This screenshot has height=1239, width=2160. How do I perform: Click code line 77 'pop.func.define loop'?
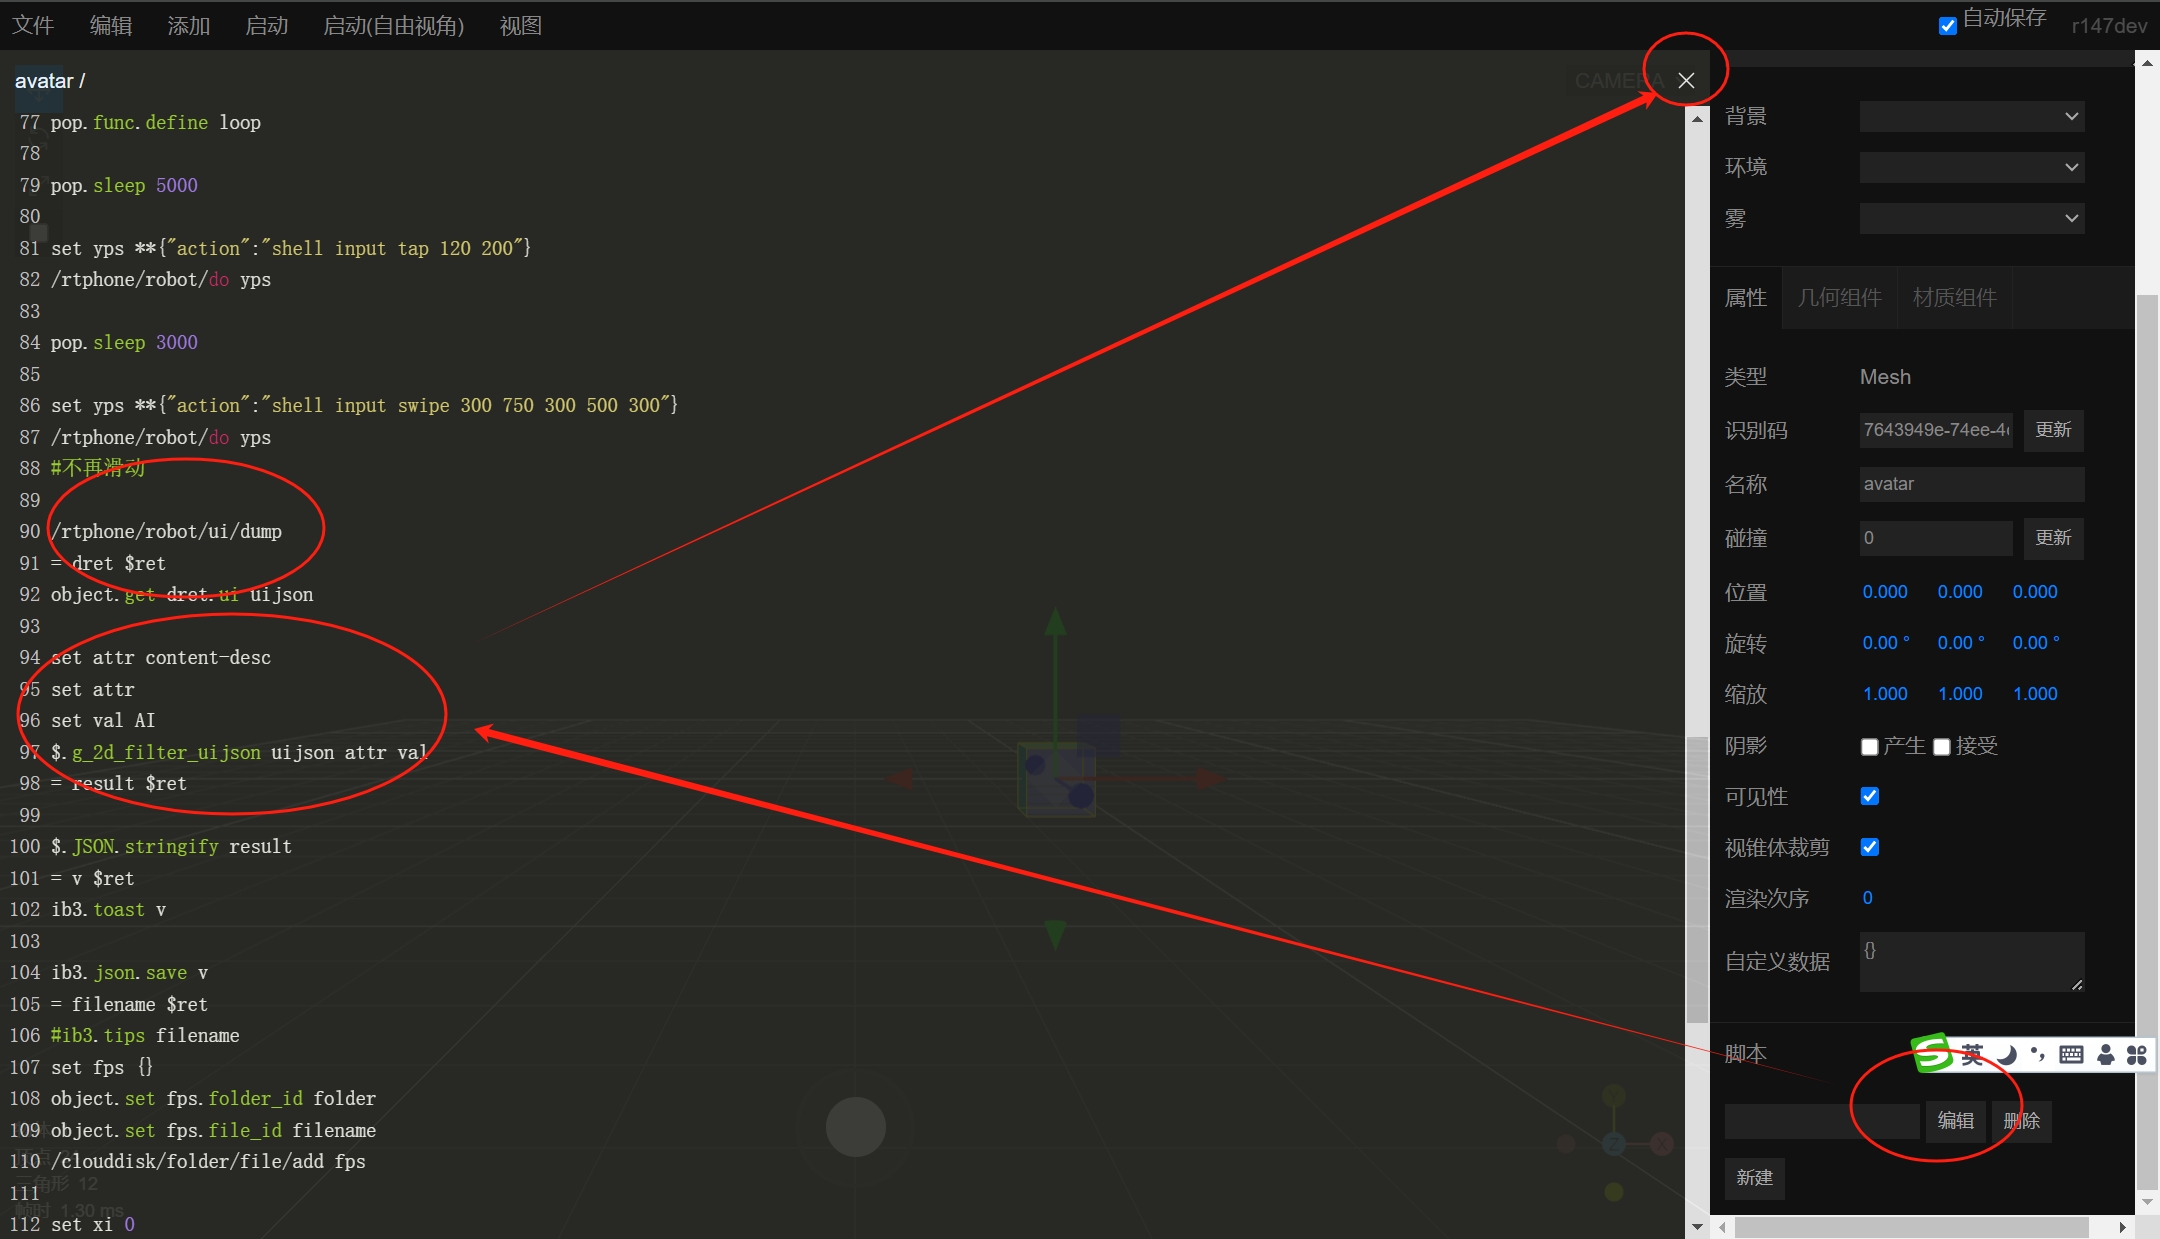coord(155,122)
